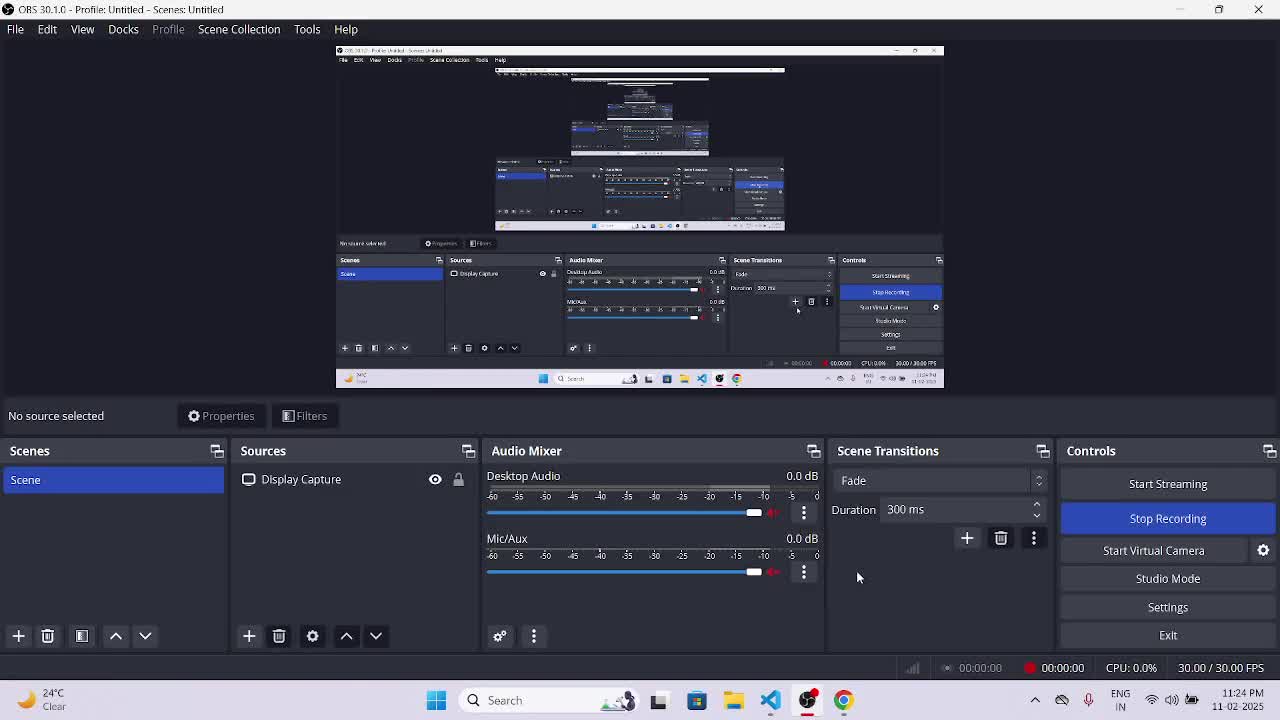
Task: Open transition properties three-dot menu
Action: pyautogui.click(x=1034, y=538)
